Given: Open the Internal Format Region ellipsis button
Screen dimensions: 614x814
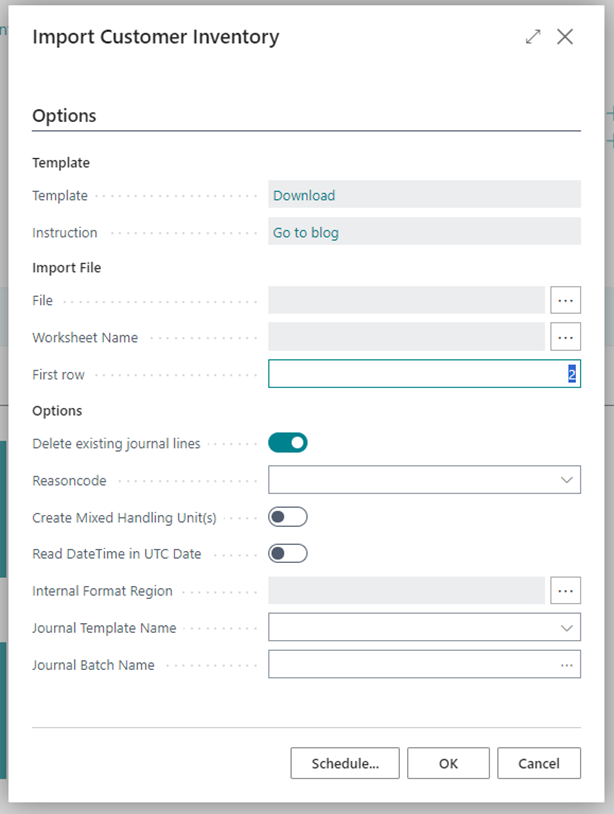Looking at the screenshot, I should coord(565,590).
